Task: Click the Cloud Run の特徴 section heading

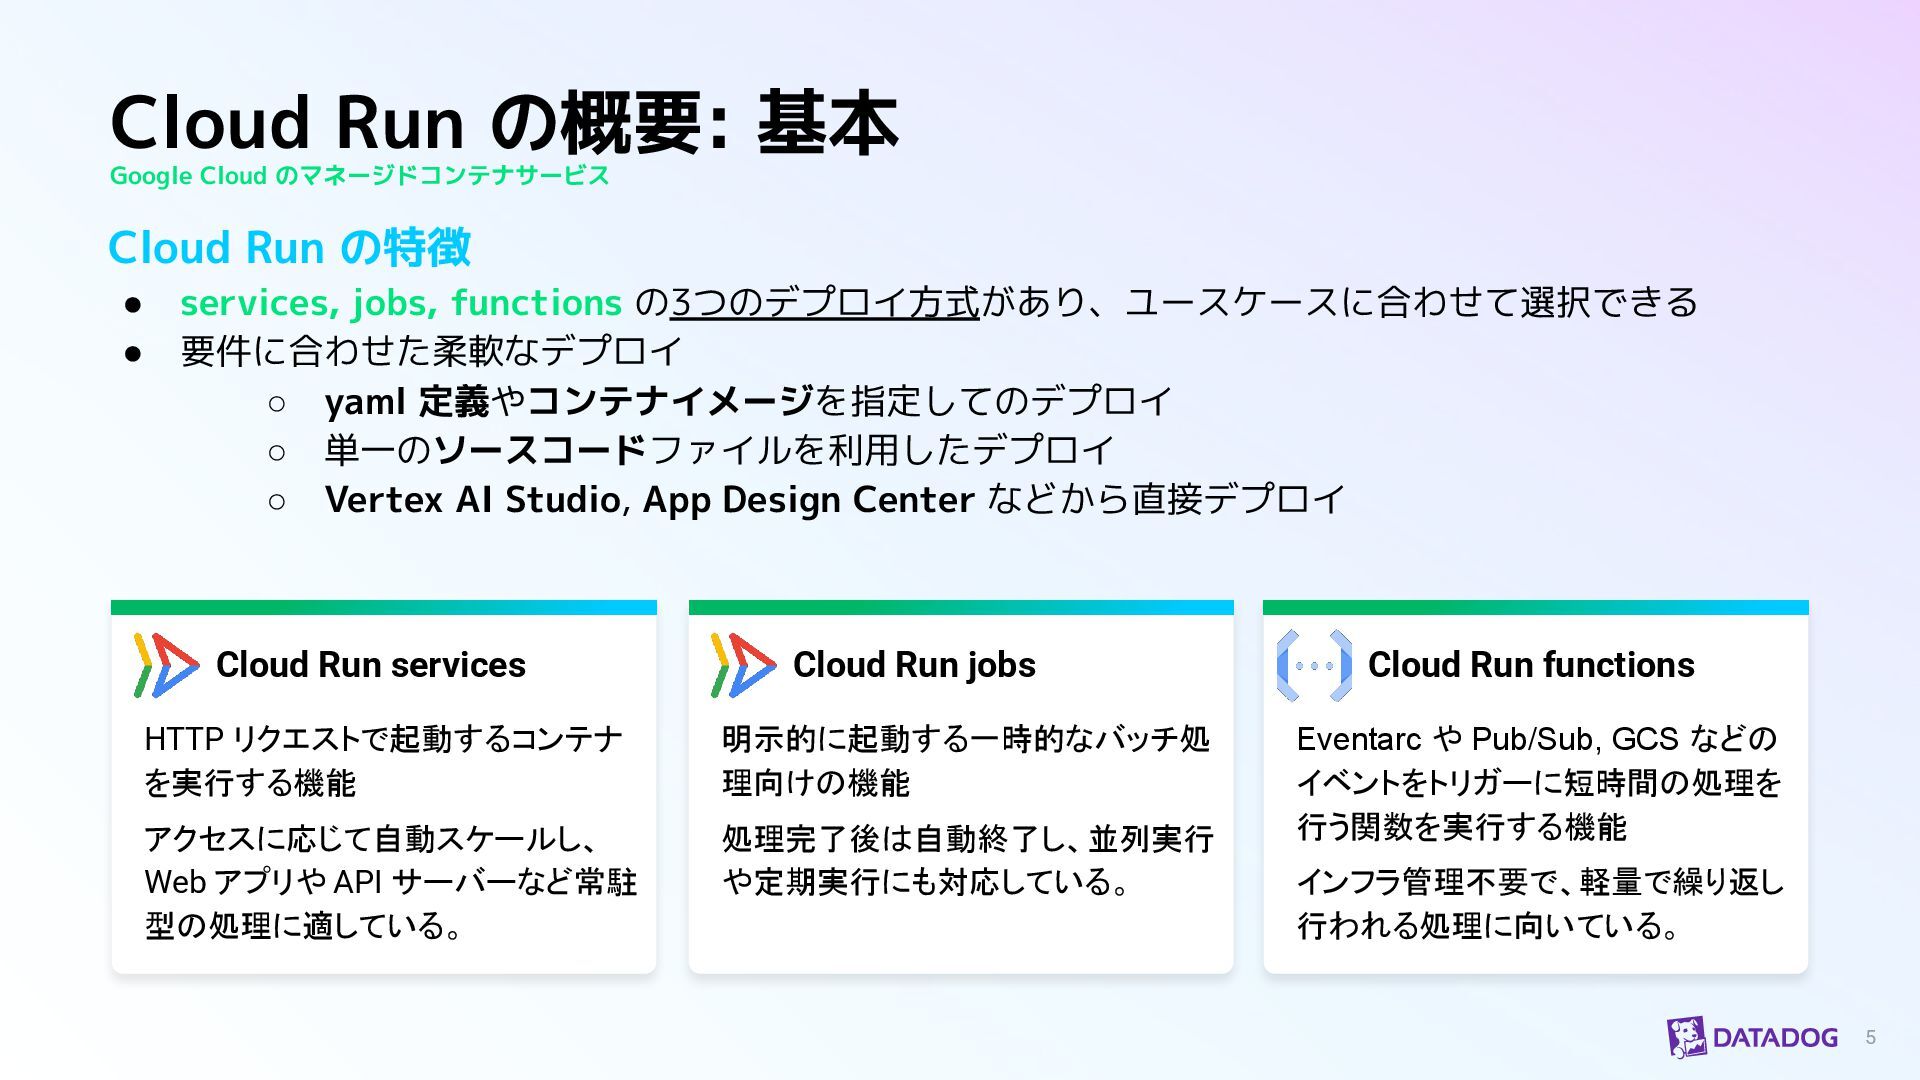Action: click(289, 247)
